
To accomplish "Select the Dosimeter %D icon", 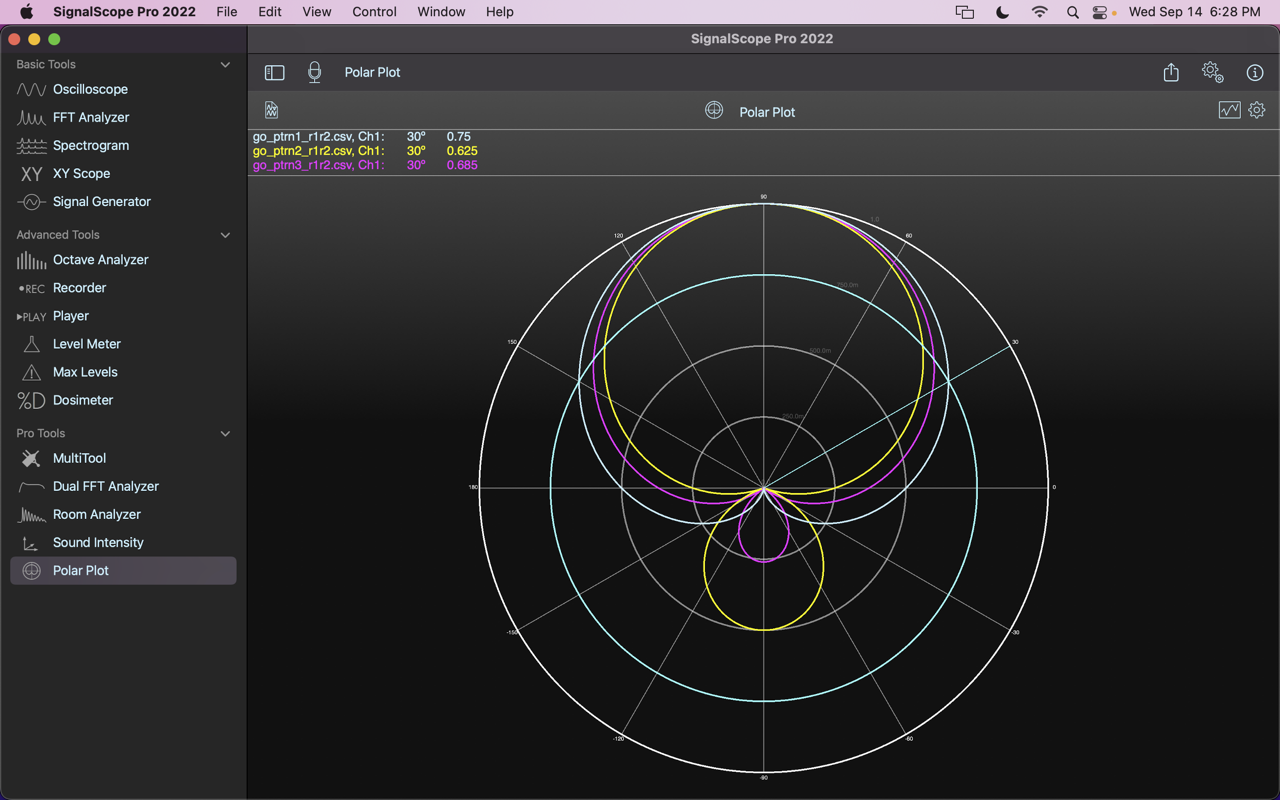I will point(31,400).
